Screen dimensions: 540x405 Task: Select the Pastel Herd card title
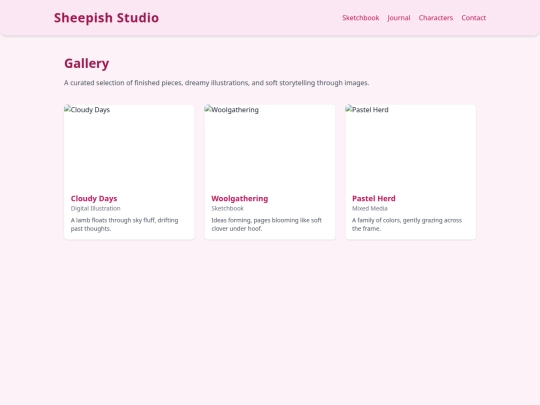tap(374, 198)
